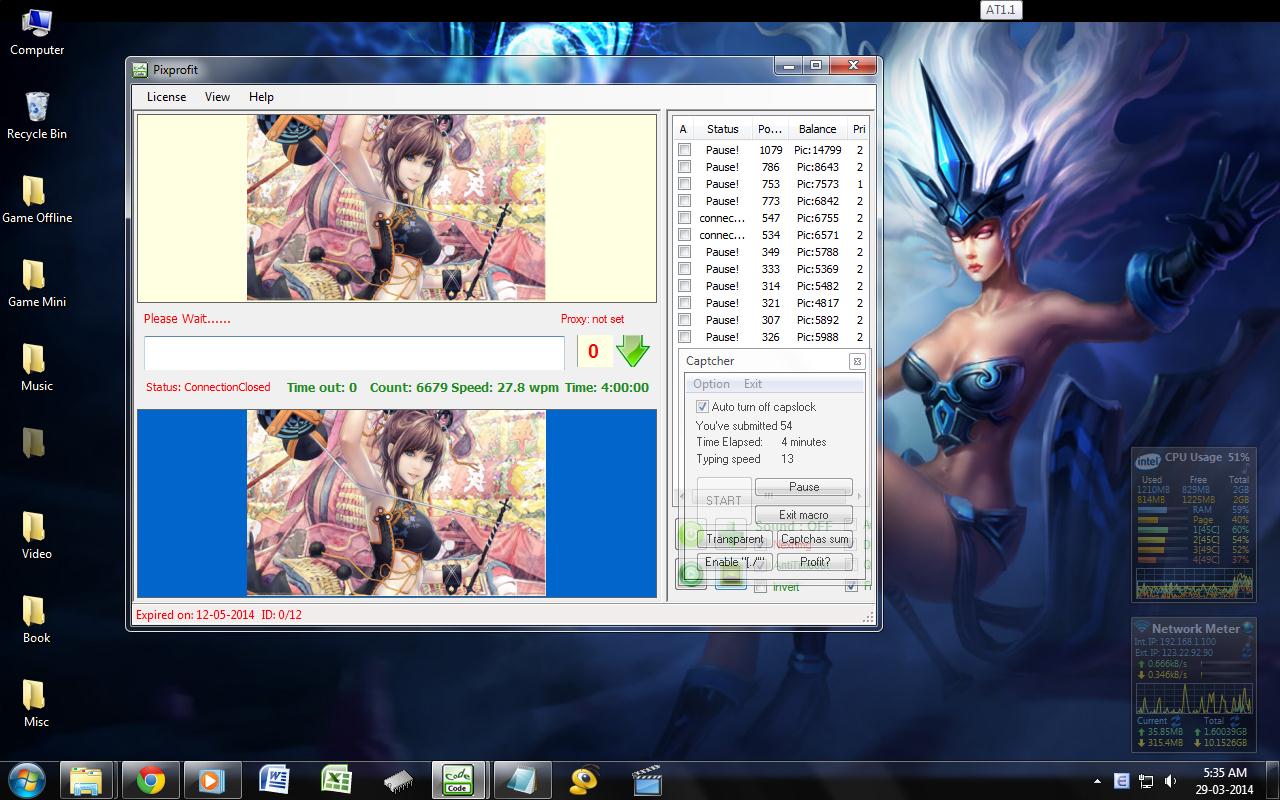
Task: Click the captcha answer input field
Action: point(355,353)
